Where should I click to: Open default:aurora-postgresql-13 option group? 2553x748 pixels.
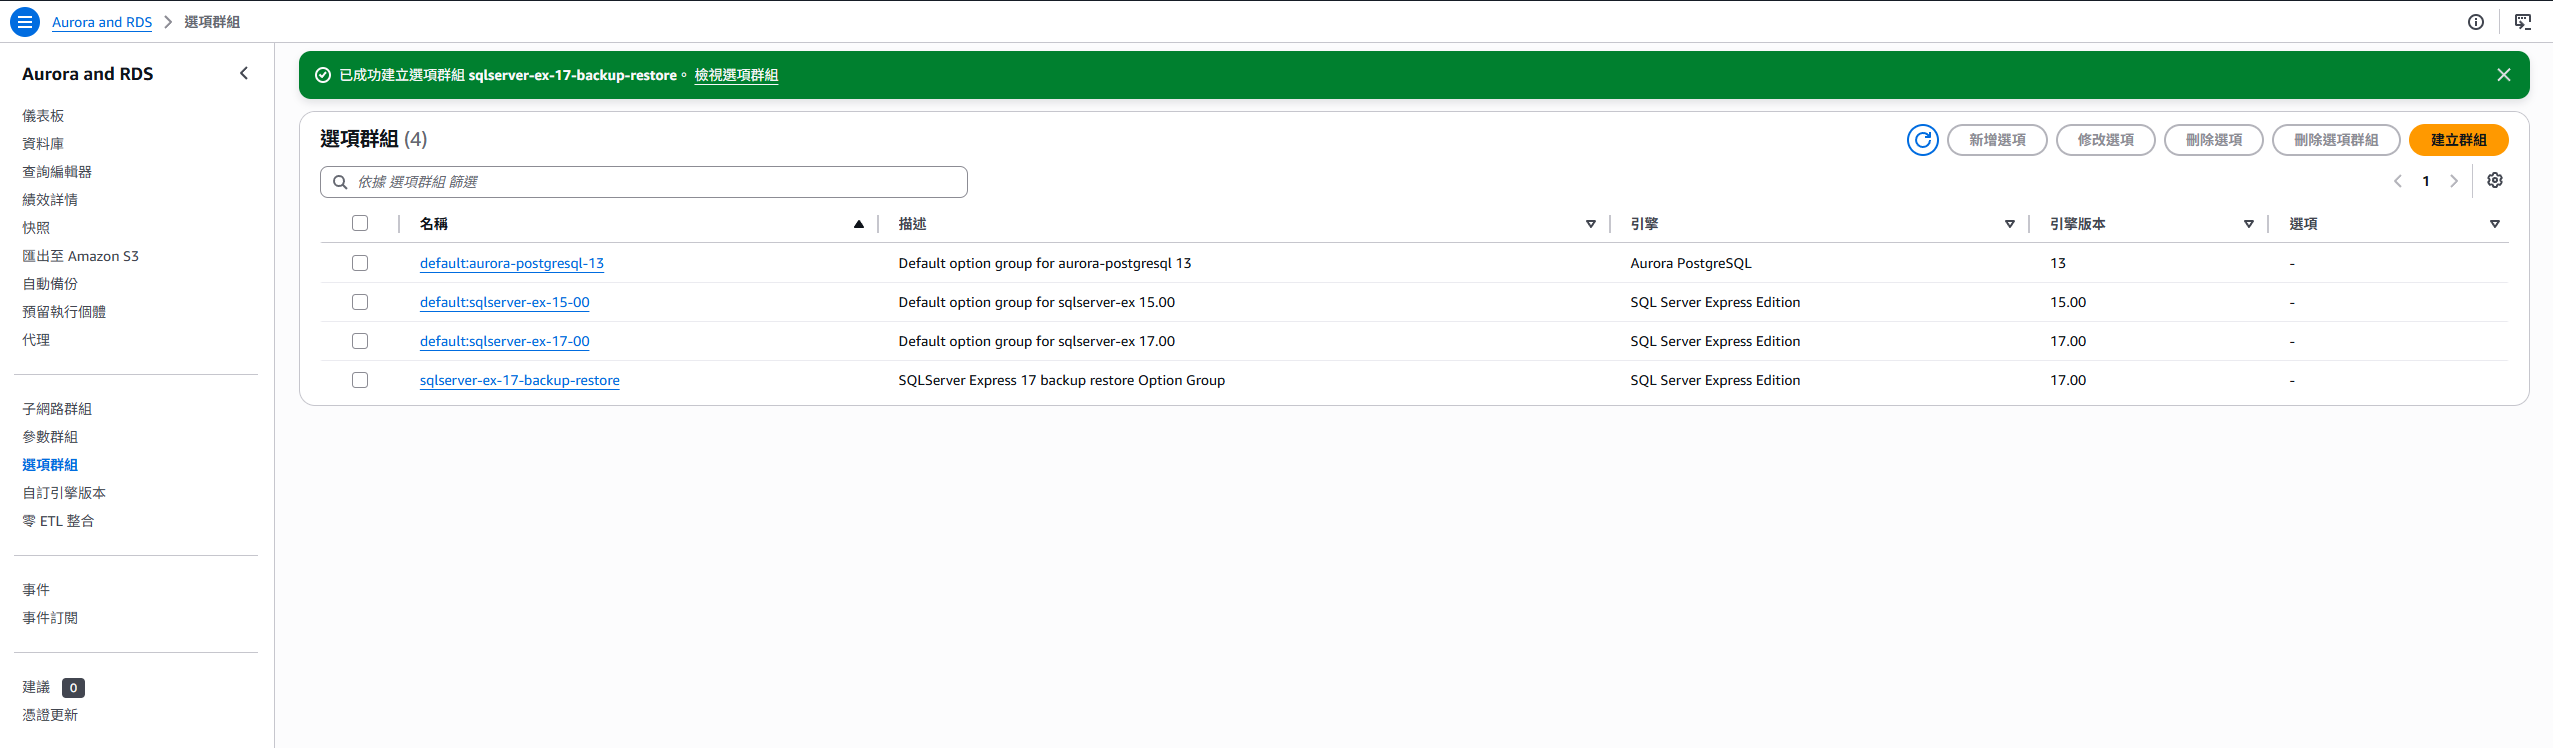click(x=512, y=263)
